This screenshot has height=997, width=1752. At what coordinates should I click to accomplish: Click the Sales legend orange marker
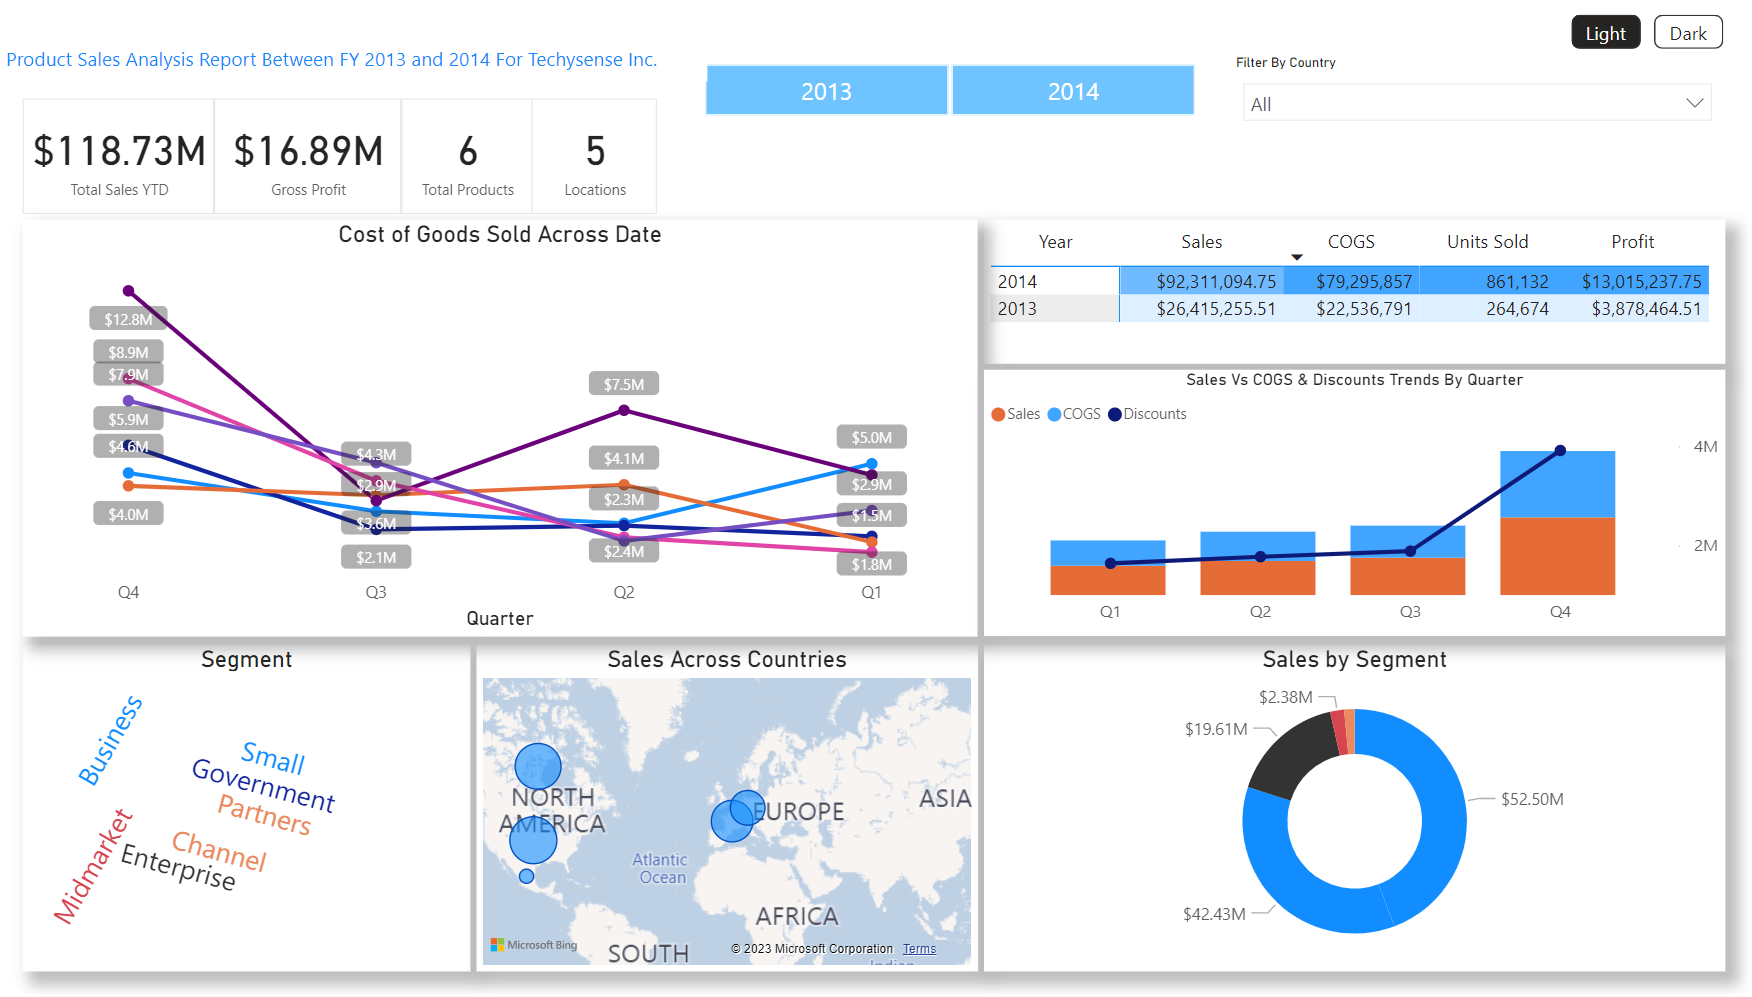(998, 415)
